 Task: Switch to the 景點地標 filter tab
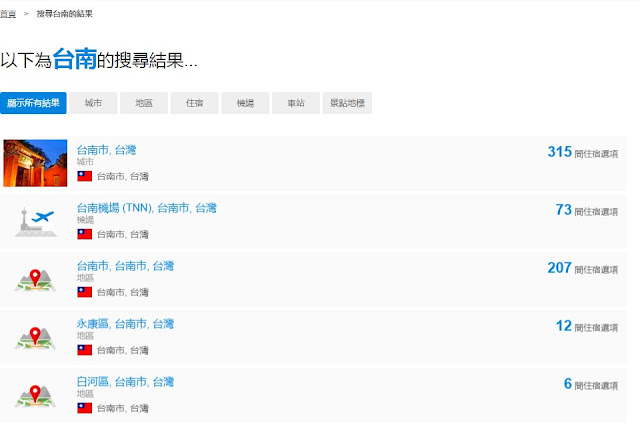[347, 103]
